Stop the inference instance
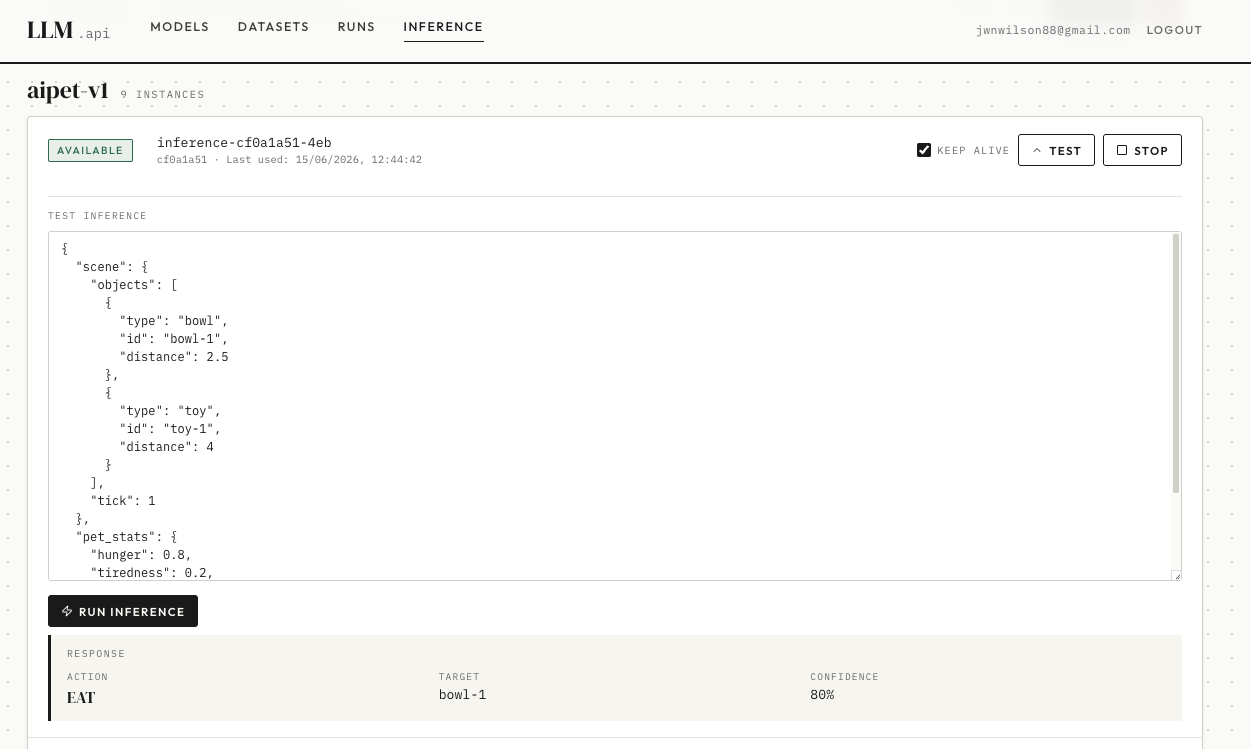This screenshot has width=1251, height=749. point(1142,150)
